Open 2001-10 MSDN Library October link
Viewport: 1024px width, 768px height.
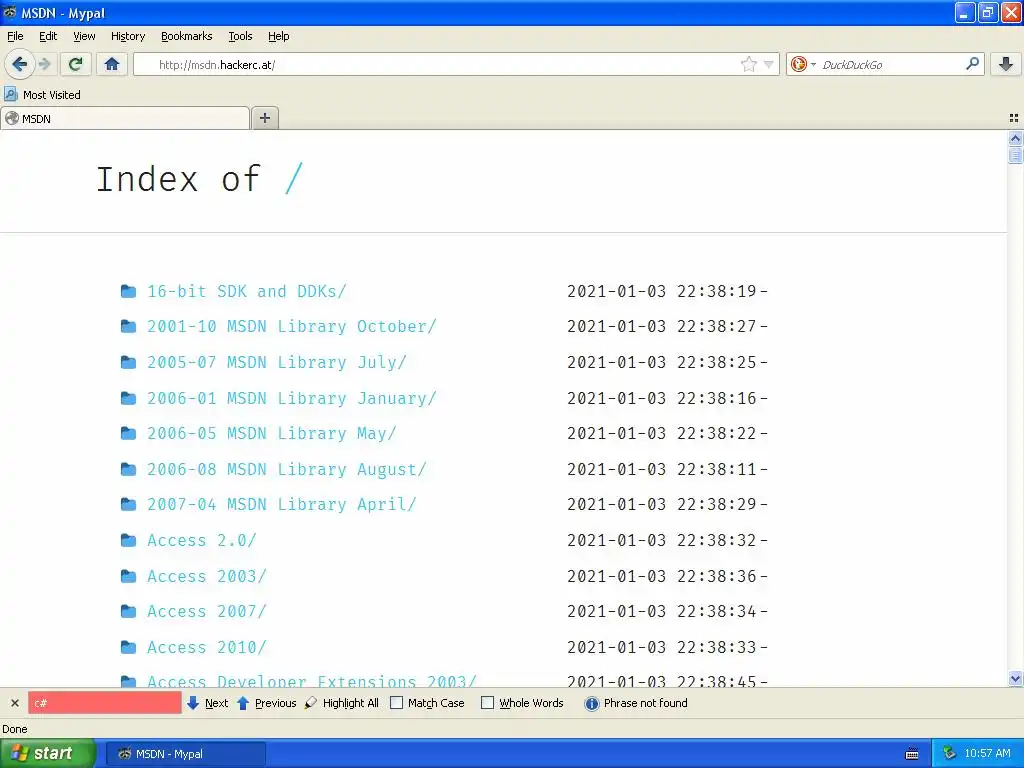click(291, 326)
